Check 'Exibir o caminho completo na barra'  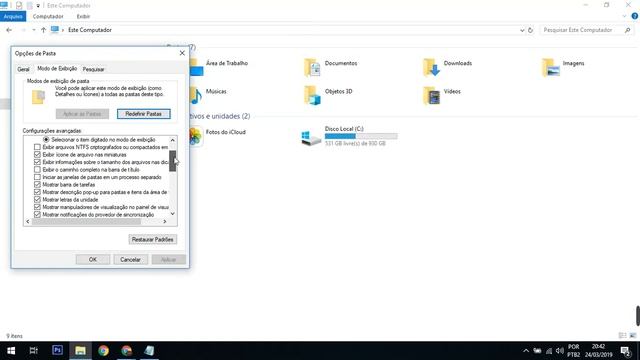click(x=37, y=169)
